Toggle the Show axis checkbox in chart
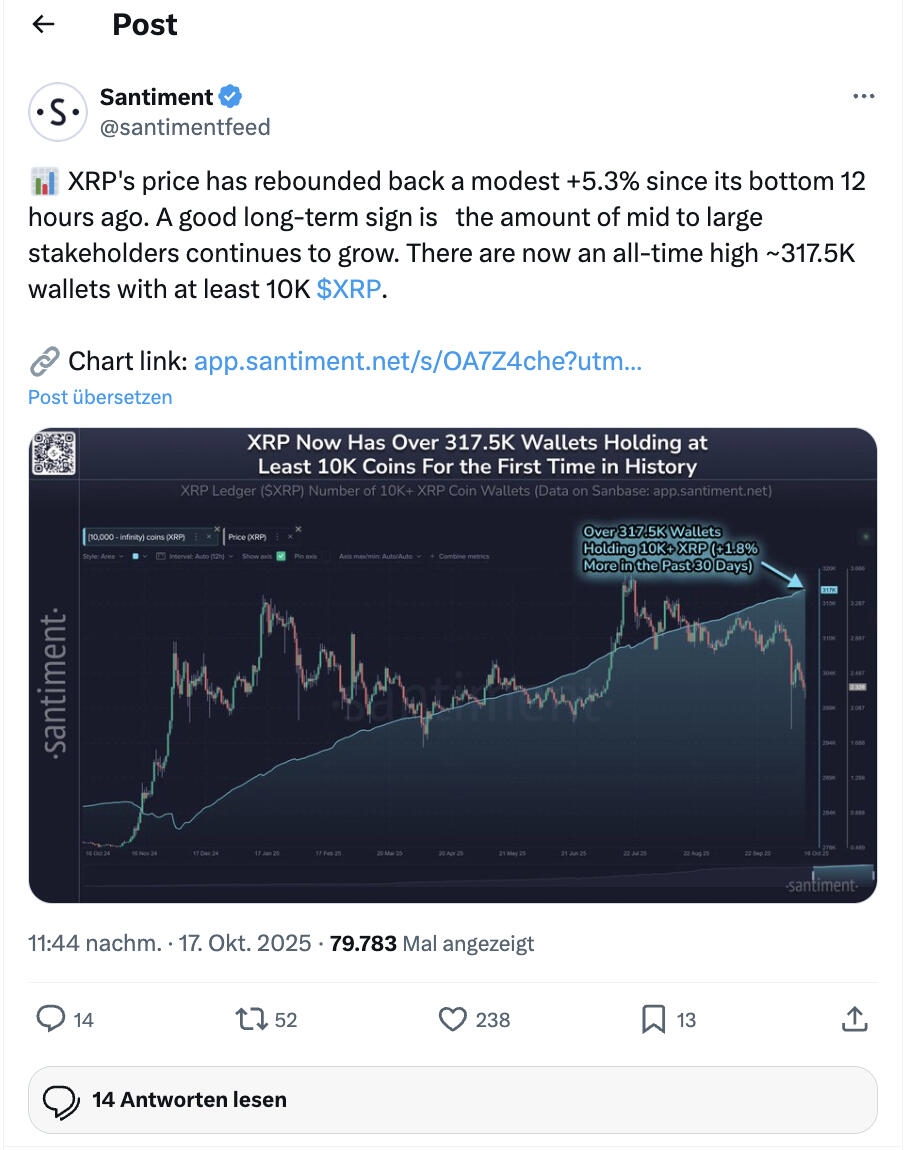The width and height of the screenshot is (910, 1150). (x=281, y=556)
